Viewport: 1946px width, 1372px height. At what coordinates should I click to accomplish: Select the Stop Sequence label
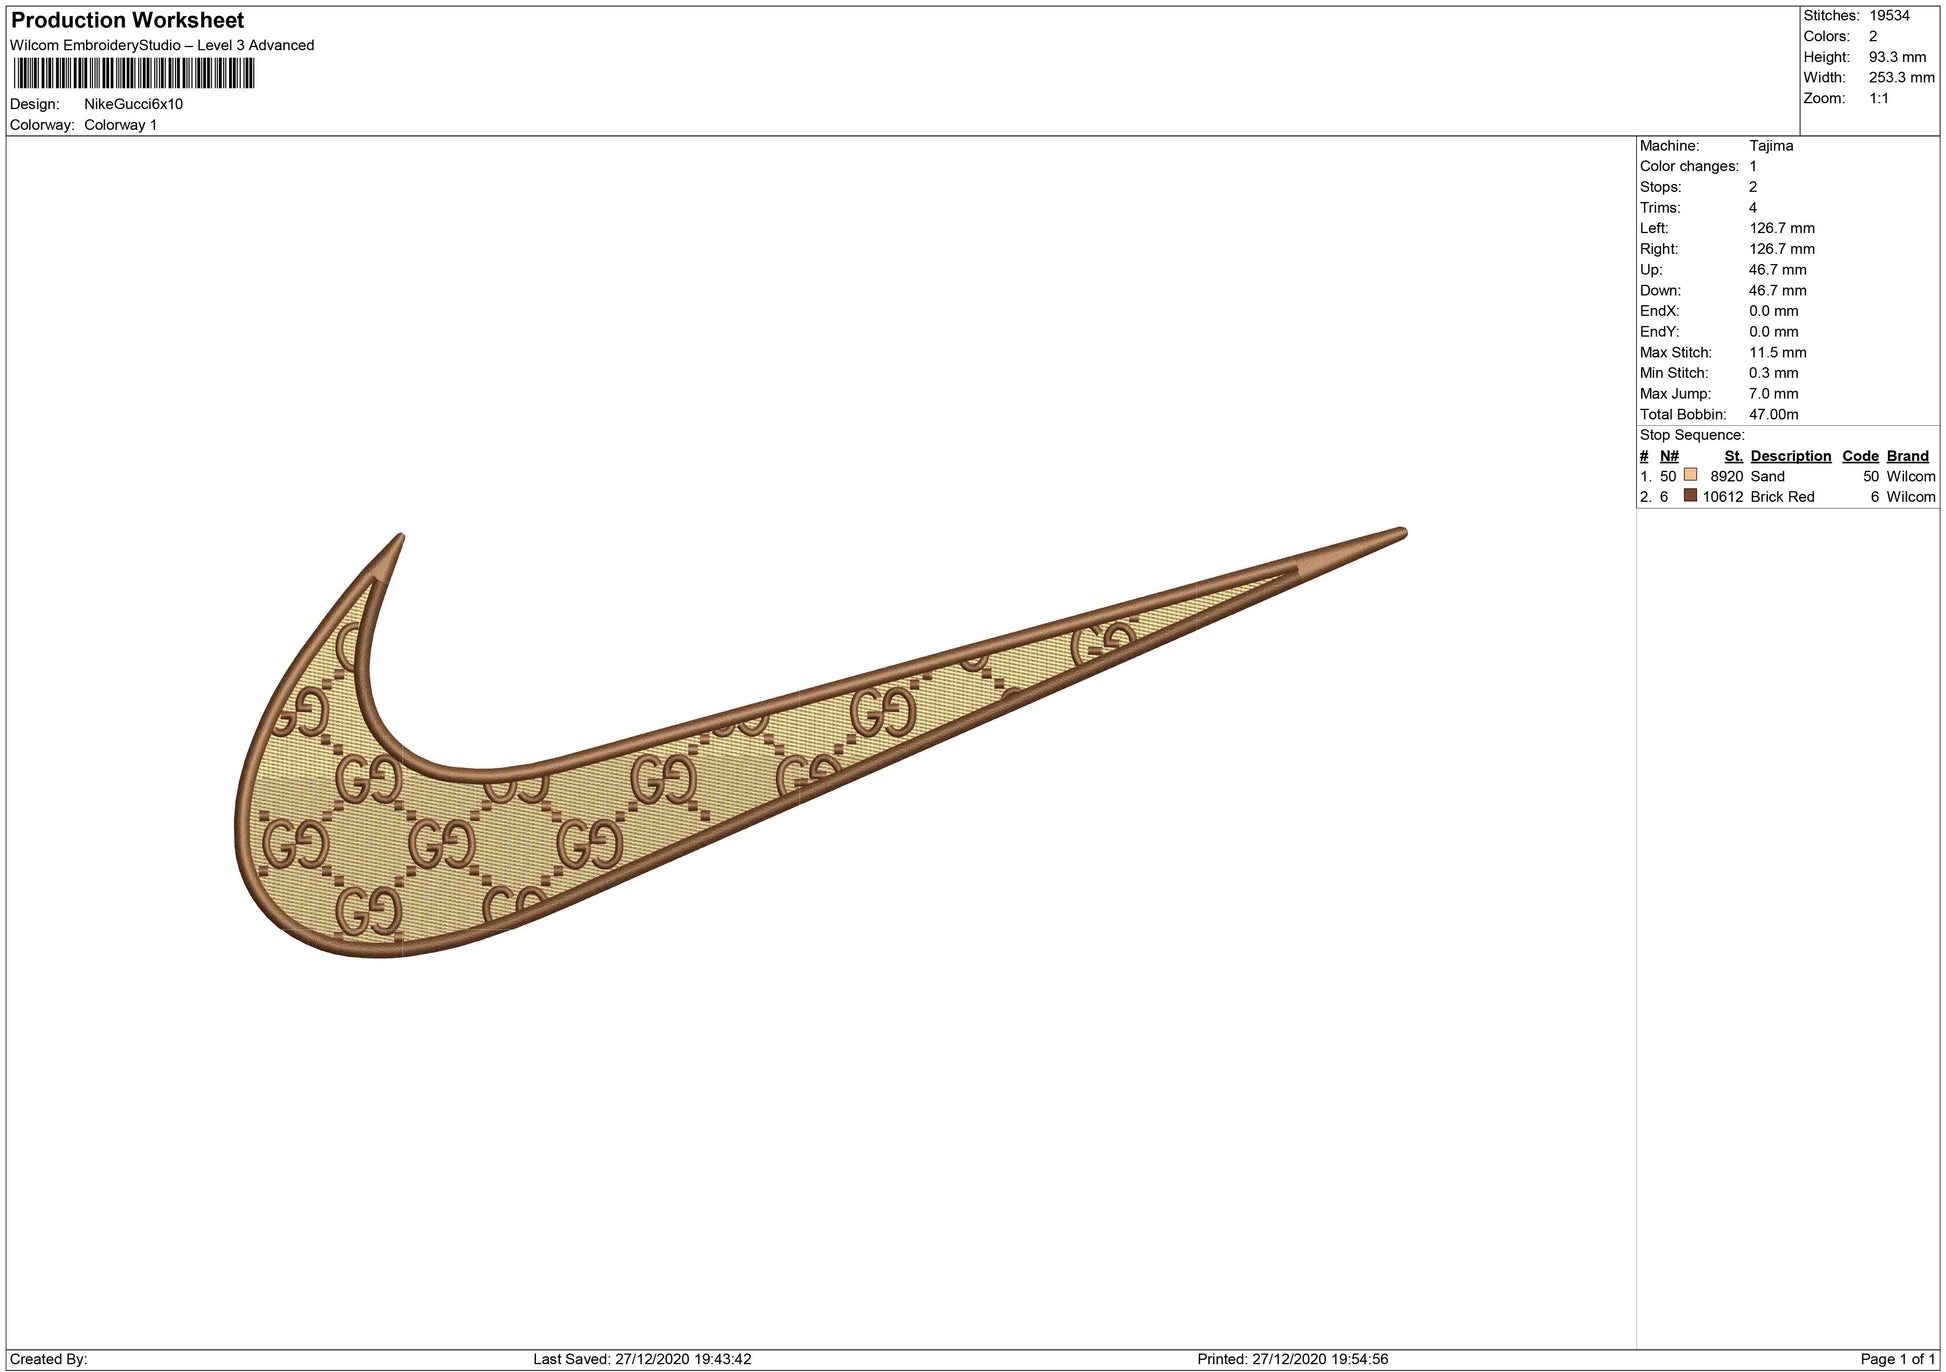click(x=1692, y=435)
